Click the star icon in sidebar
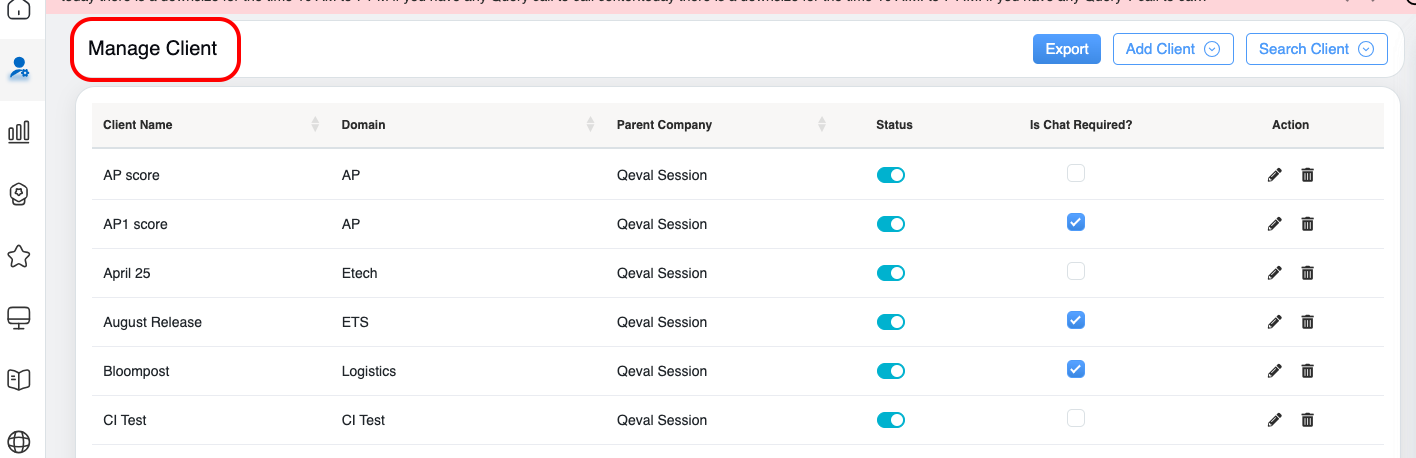1416x458 pixels. tap(19, 257)
